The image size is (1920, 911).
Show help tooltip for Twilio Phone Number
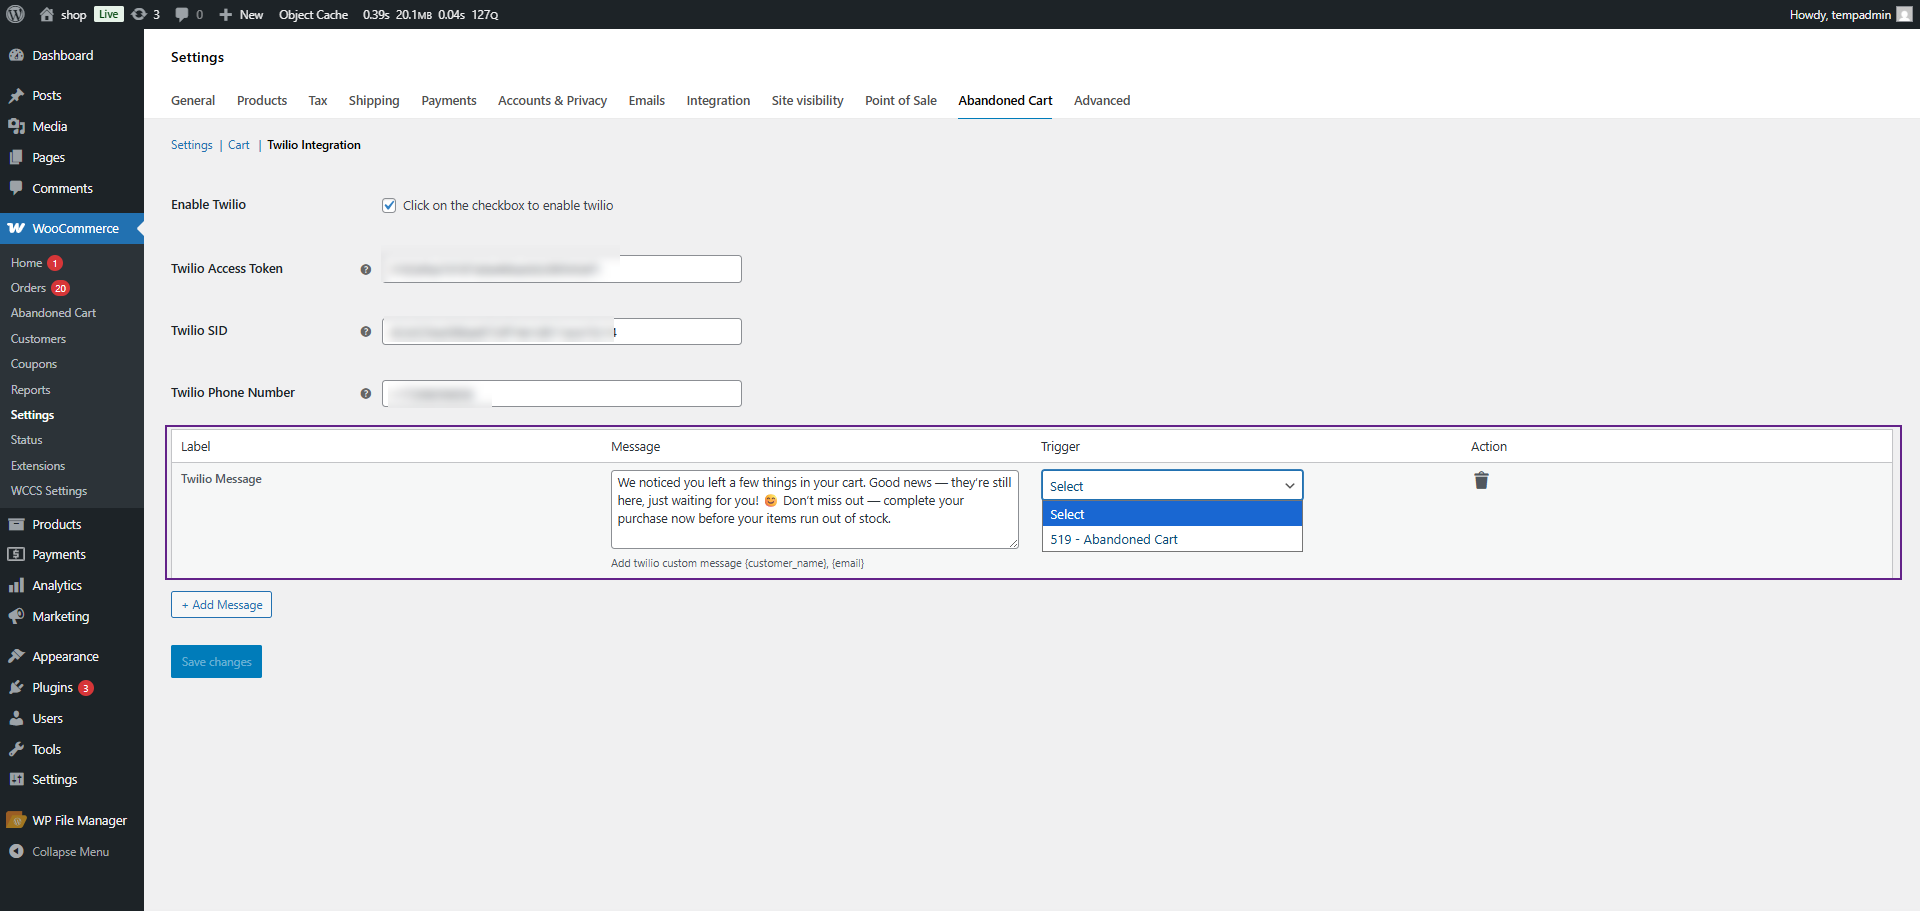pos(366,394)
